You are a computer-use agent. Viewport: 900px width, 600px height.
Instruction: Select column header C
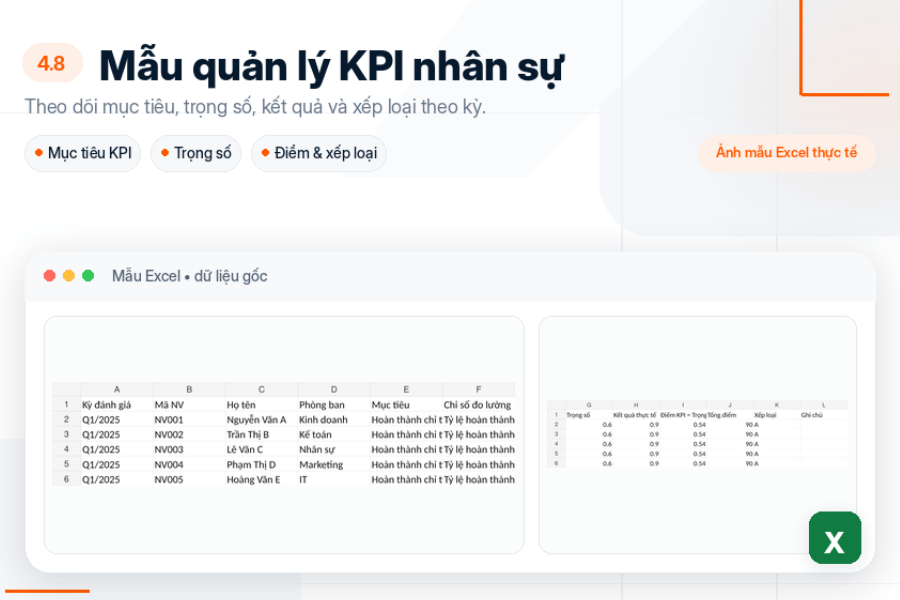pyautogui.click(x=261, y=389)
